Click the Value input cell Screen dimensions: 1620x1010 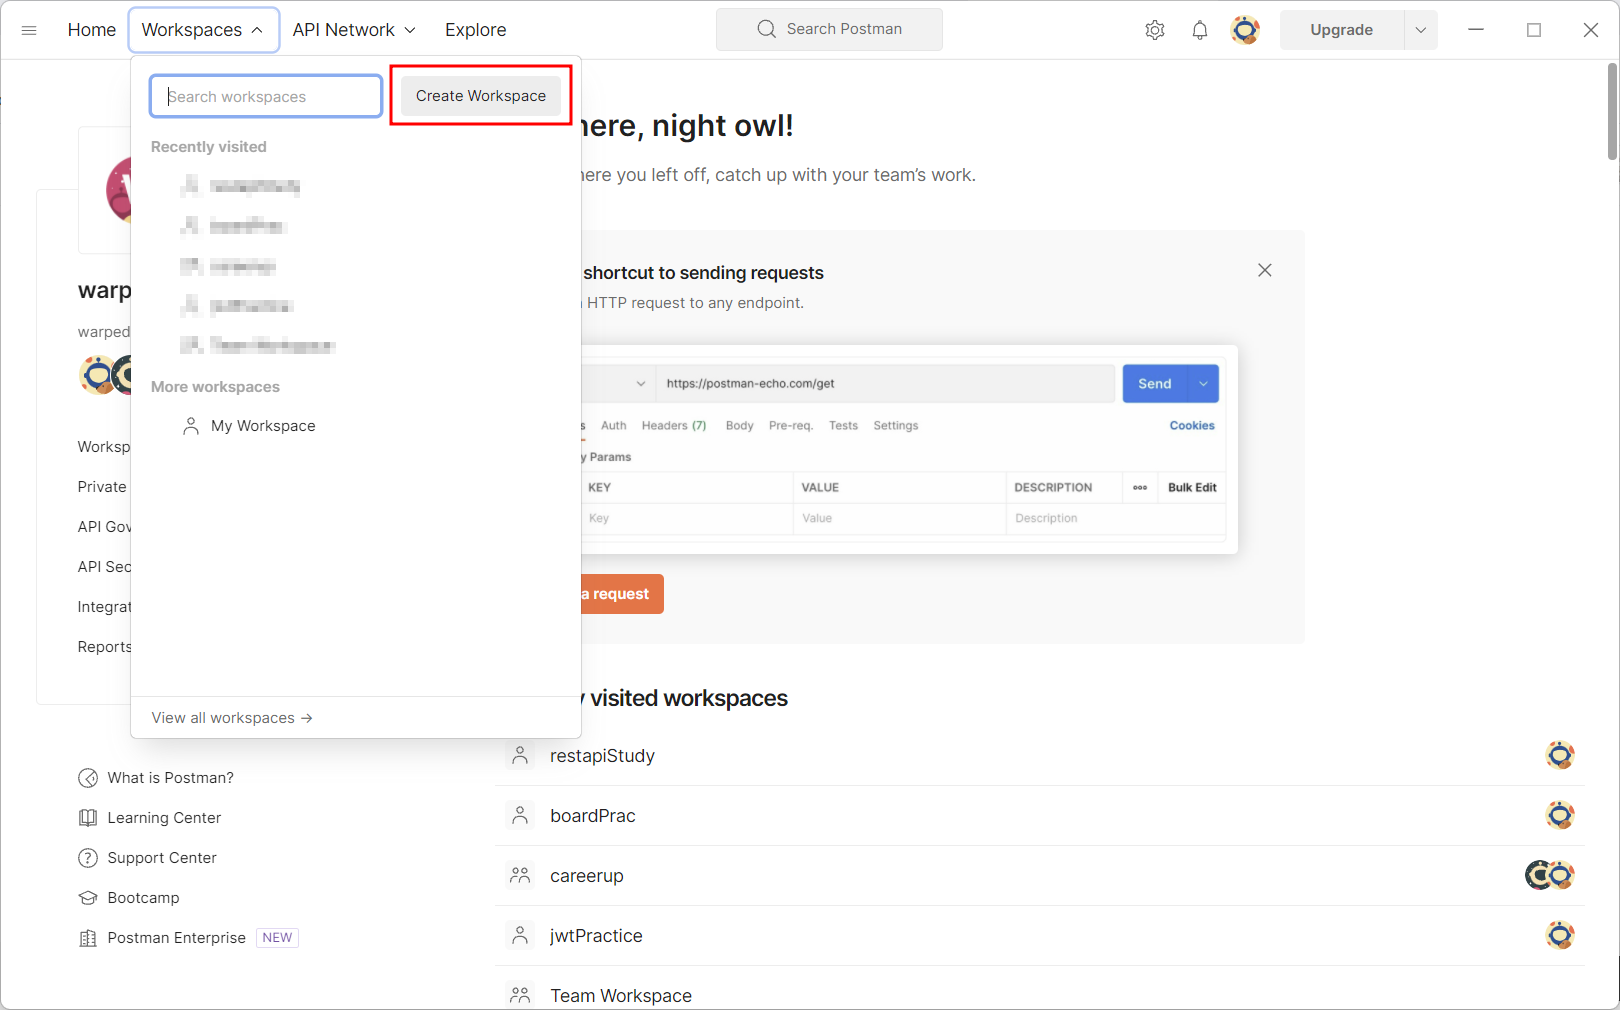click(x=899, y=518)
